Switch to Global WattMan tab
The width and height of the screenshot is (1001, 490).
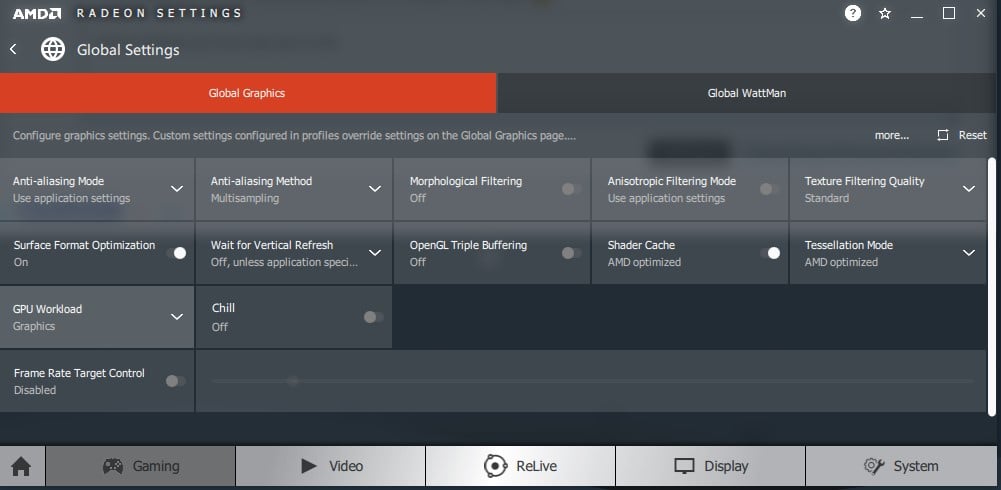[746, 93]
